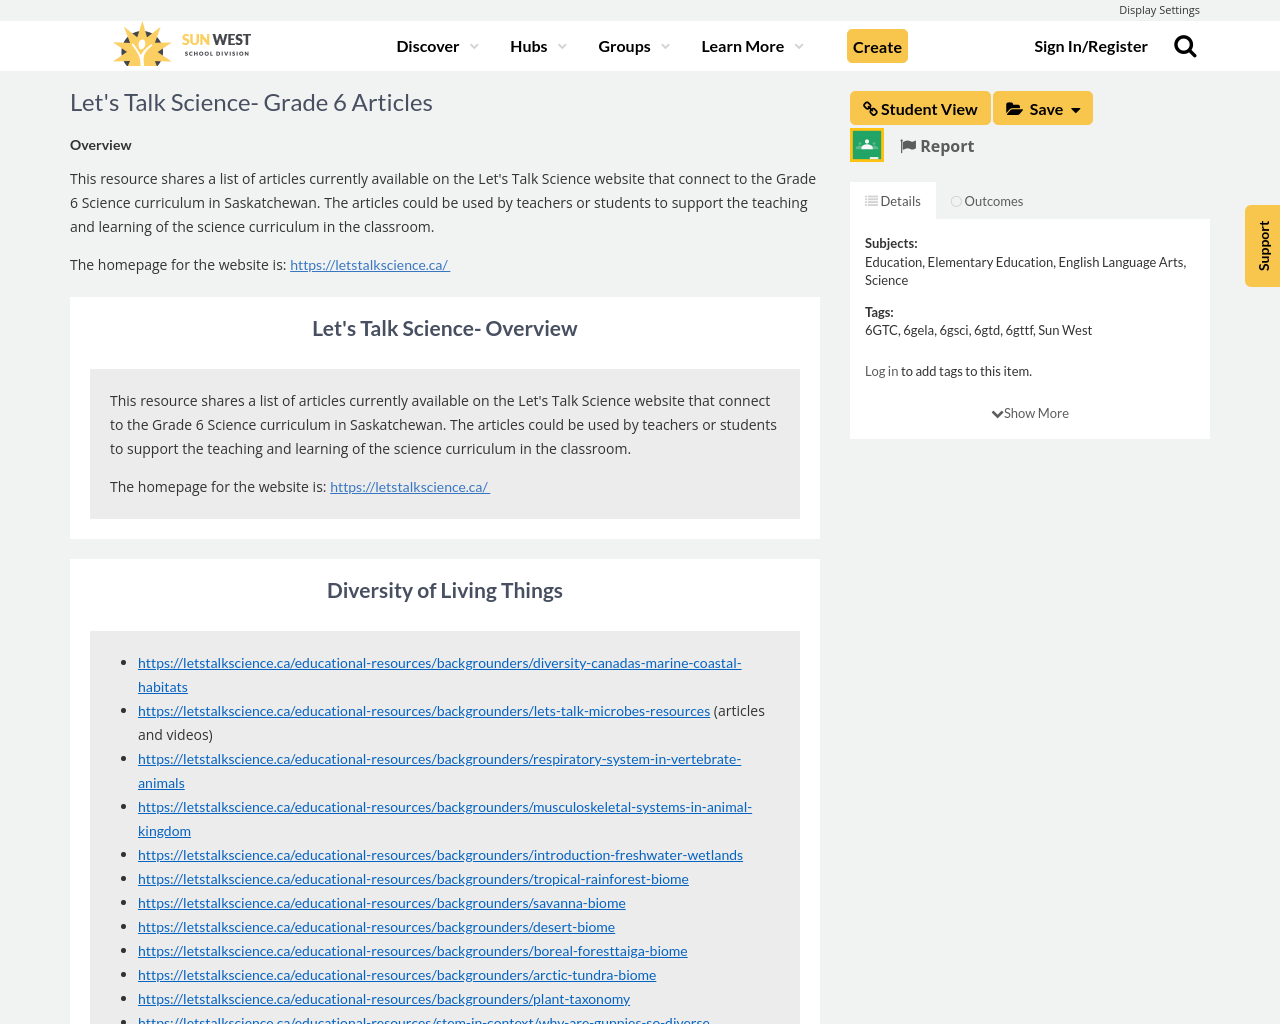This screenshot has width=1280, height=1024.
Task: Open Student View link button
Action: 920,109
